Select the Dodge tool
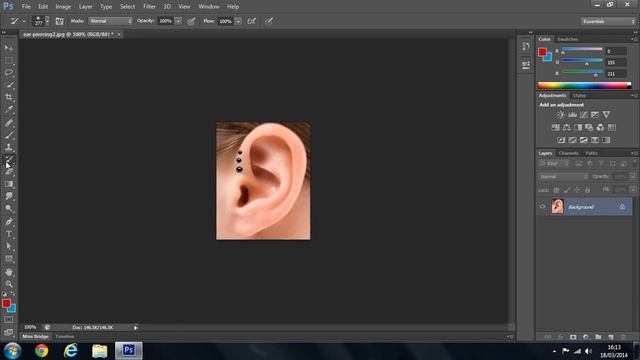The width and height of the screenshot is (640, 360). [x=9, y=209]
